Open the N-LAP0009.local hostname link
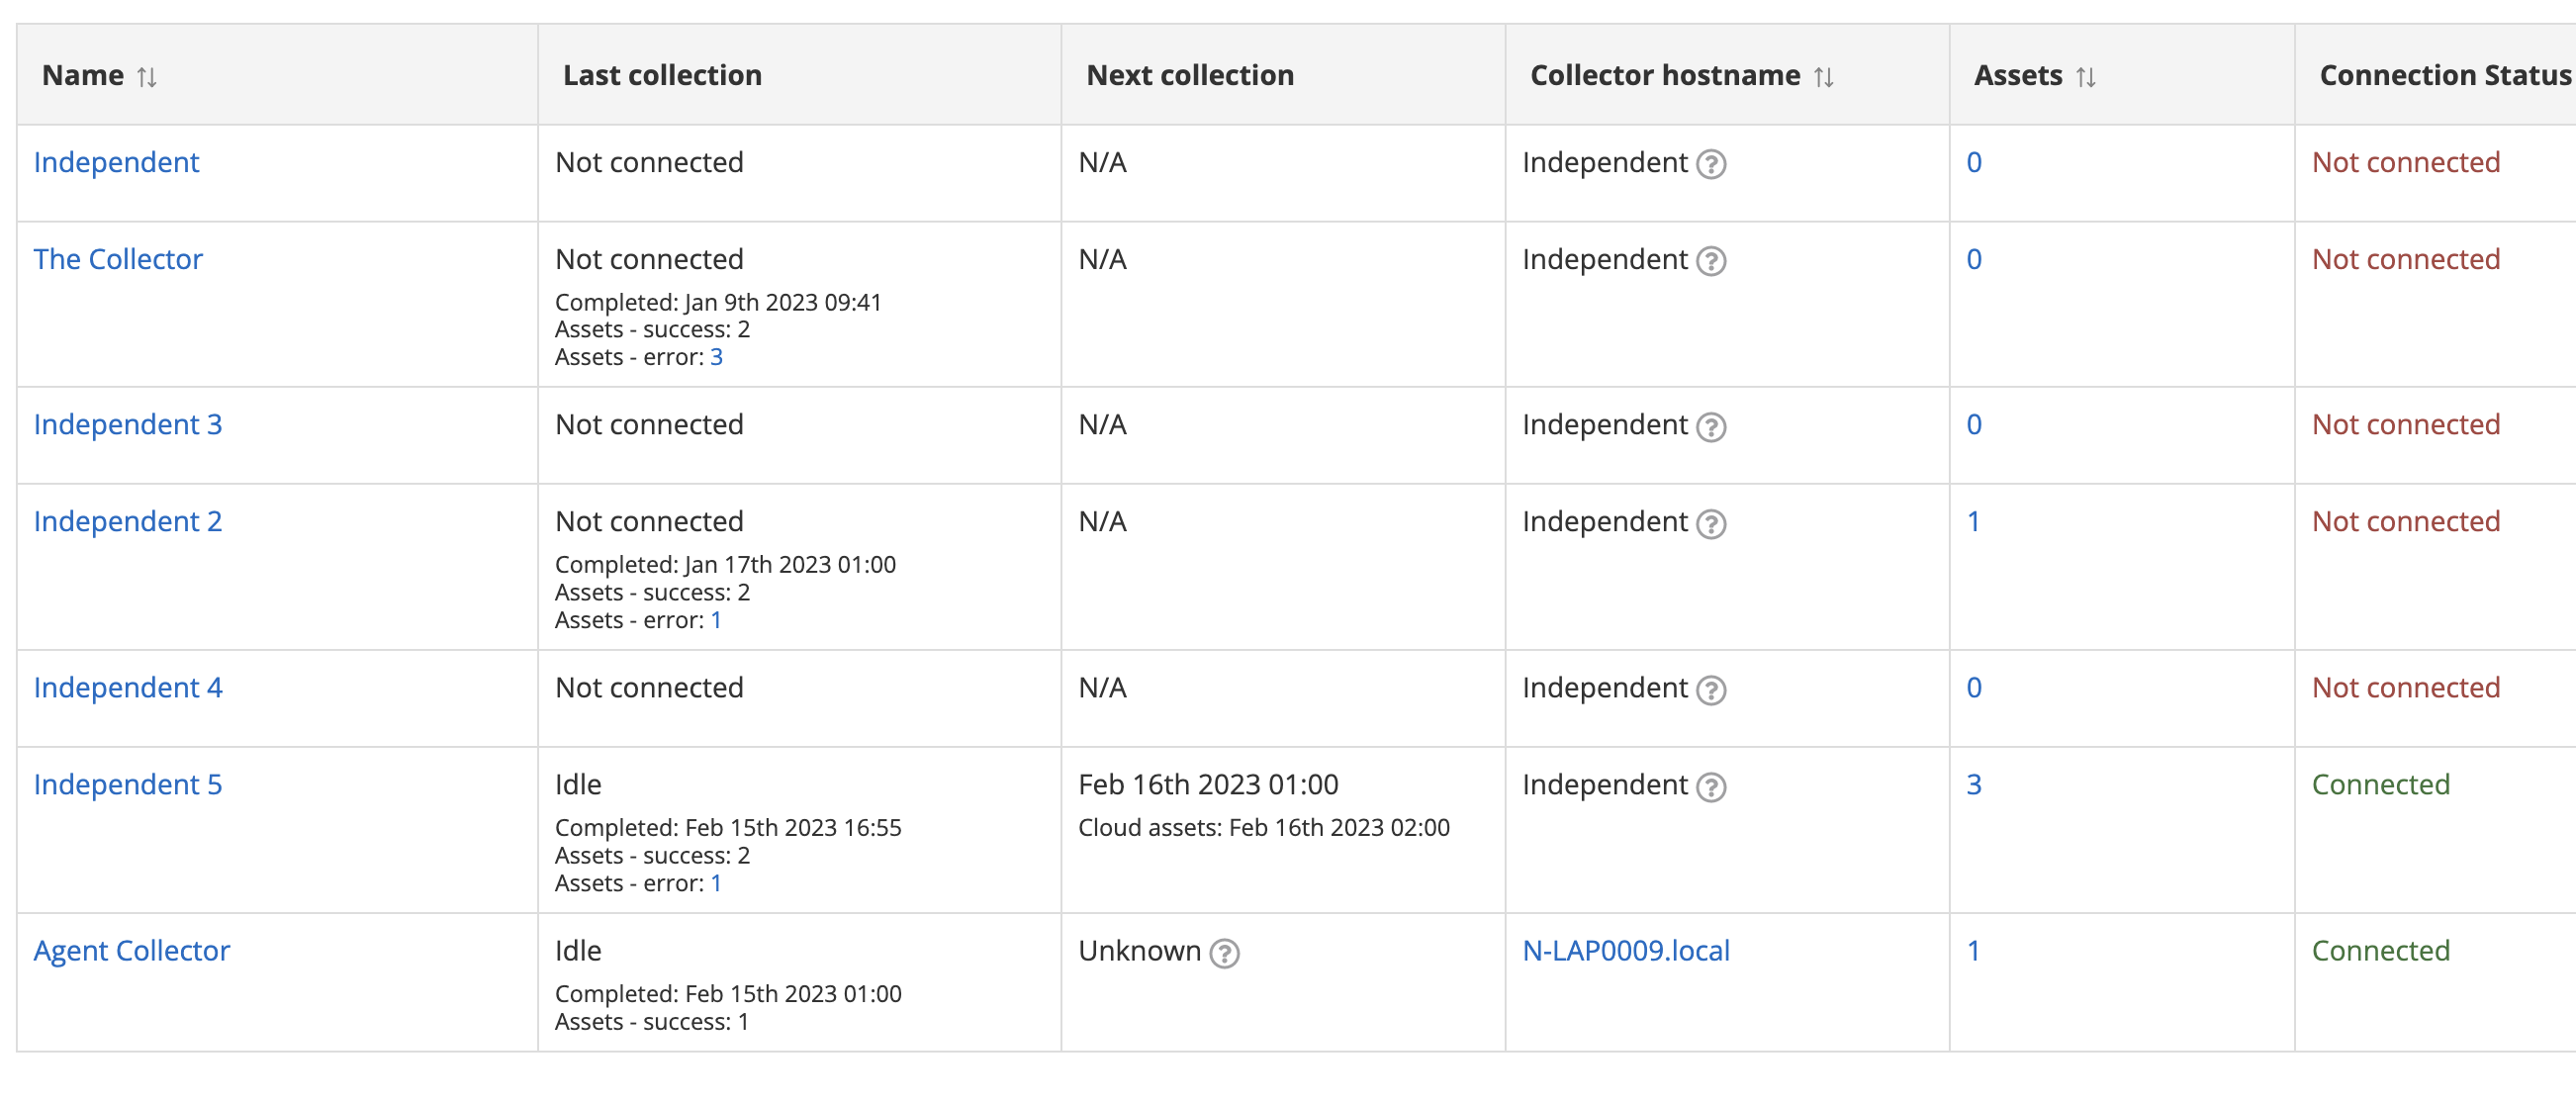The width and height of the screenshot is (2576, 1104). tap(1625, 950)
